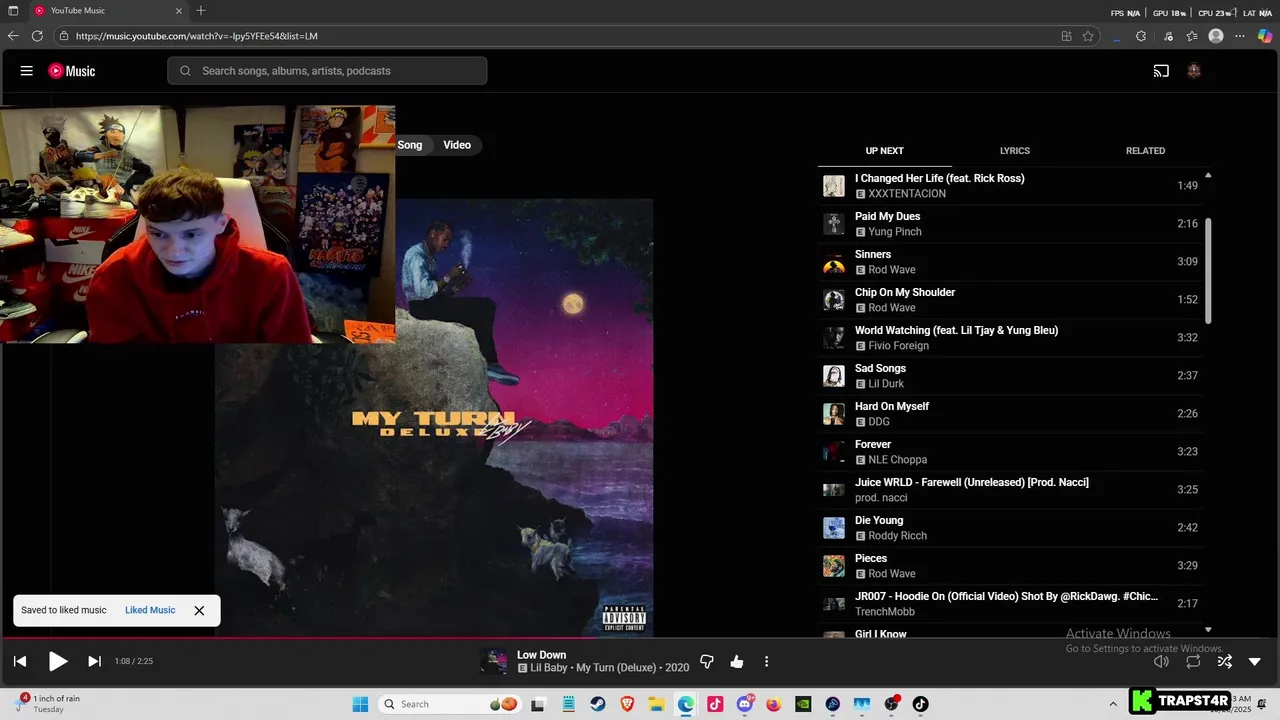
Task: Toggle shuffle queue
Action: pos(1224,661)
